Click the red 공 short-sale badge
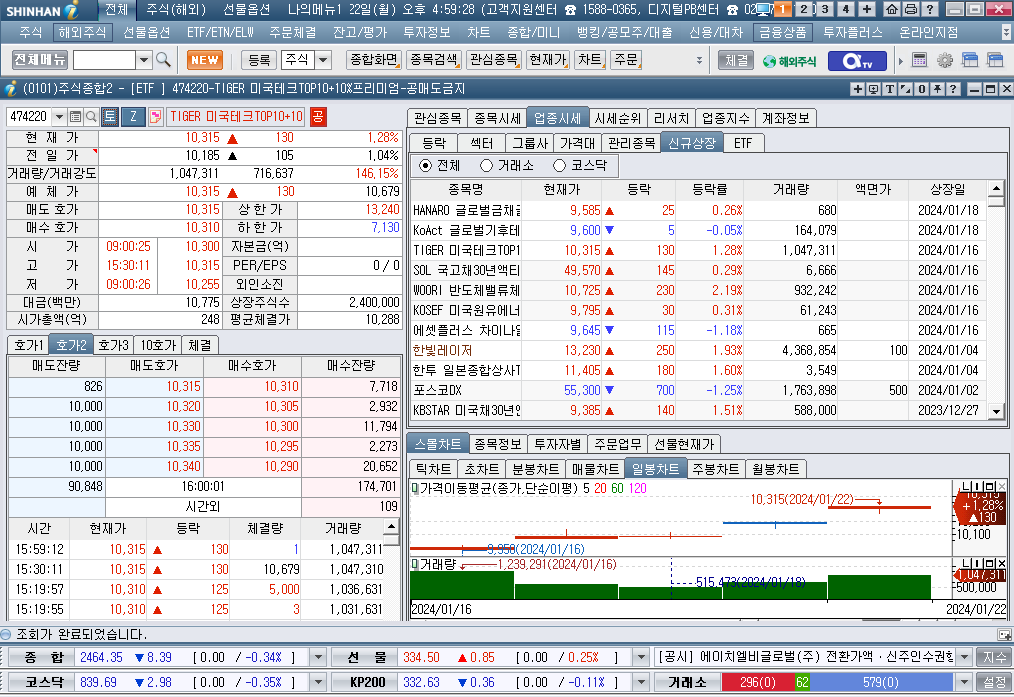This screenshot has width=1014, height=697. click(318, 116)
